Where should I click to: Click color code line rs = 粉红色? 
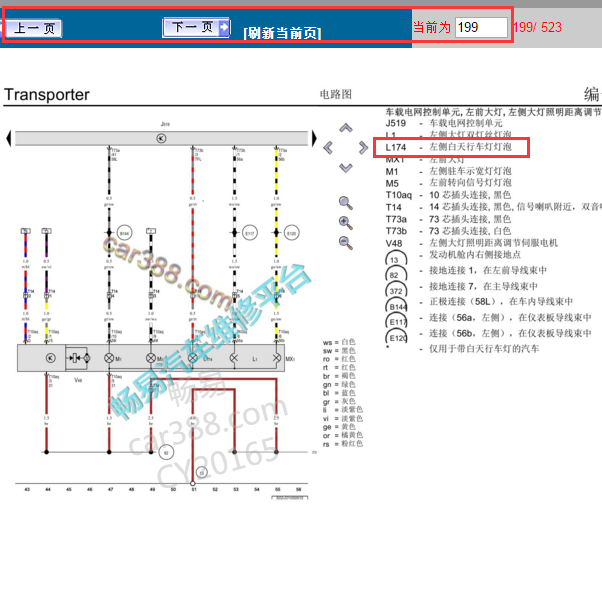click(x=342, y=443)
